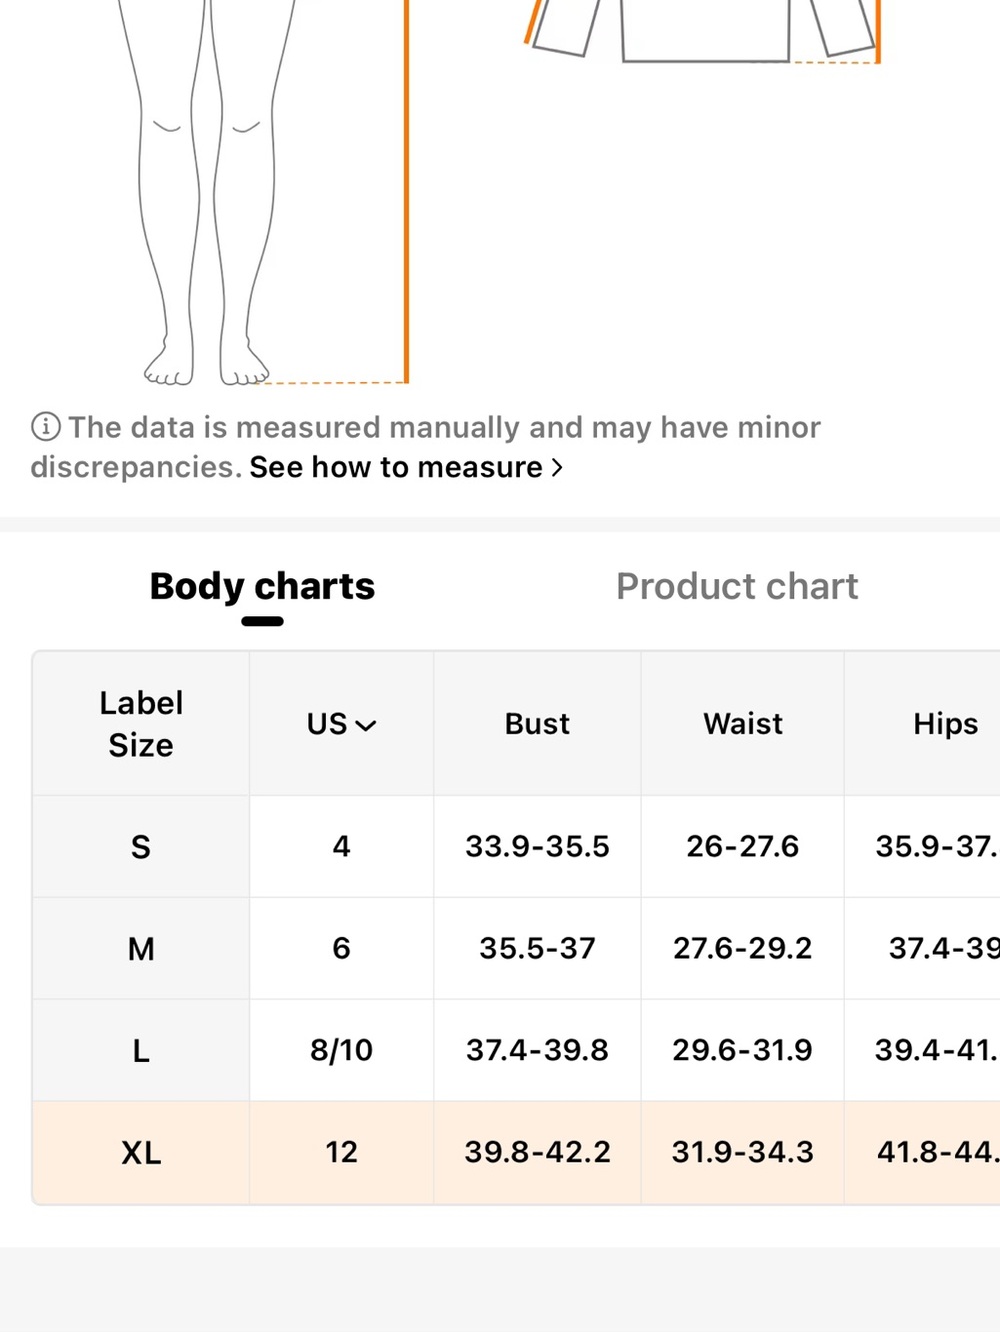Click the S waist value 26-27.6

click(x=743, y=846)
